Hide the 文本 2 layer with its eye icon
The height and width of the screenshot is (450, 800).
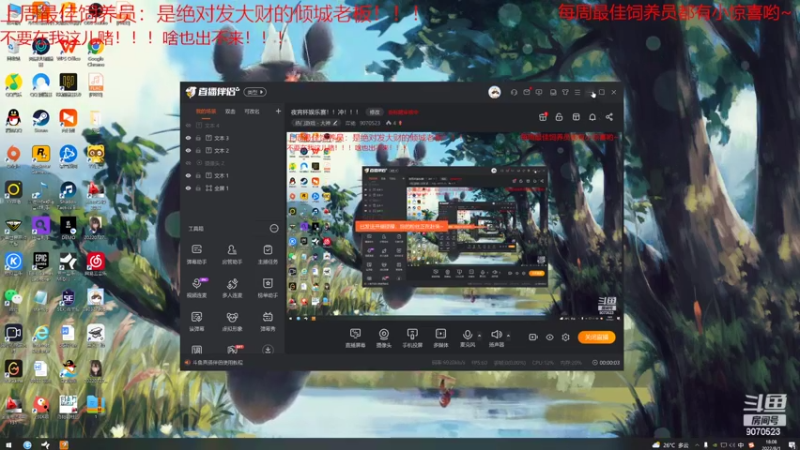pyautogui.click(x=188, y=151)
